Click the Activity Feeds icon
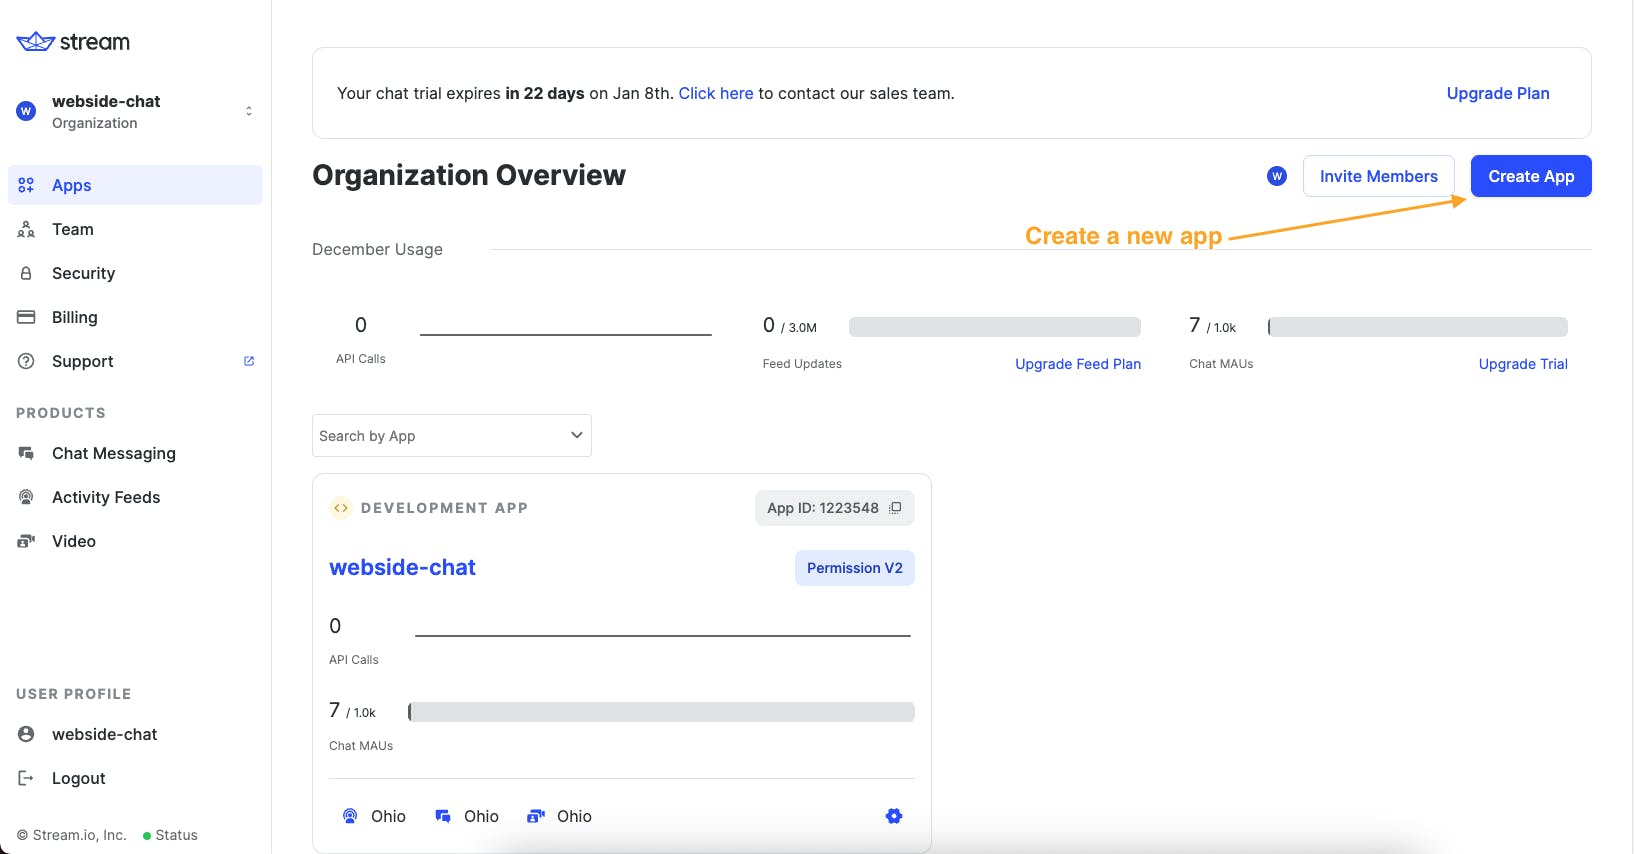The height and width of the screenshot is (854, 1634). 27,497
